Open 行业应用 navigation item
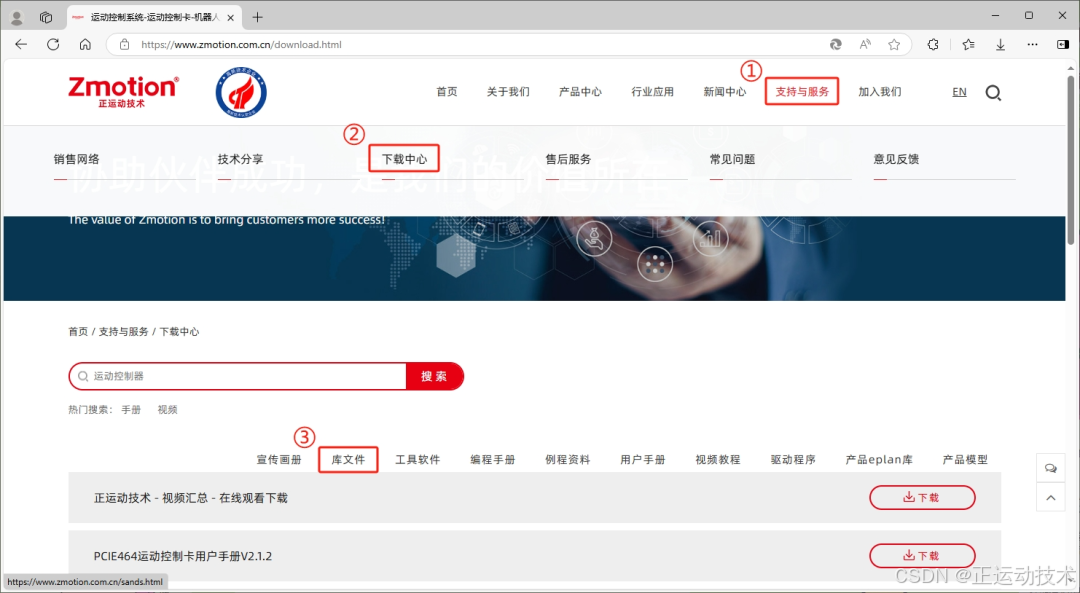This screenshot has height=593, width=1080. pyautogui.click(x=652, y=92)
